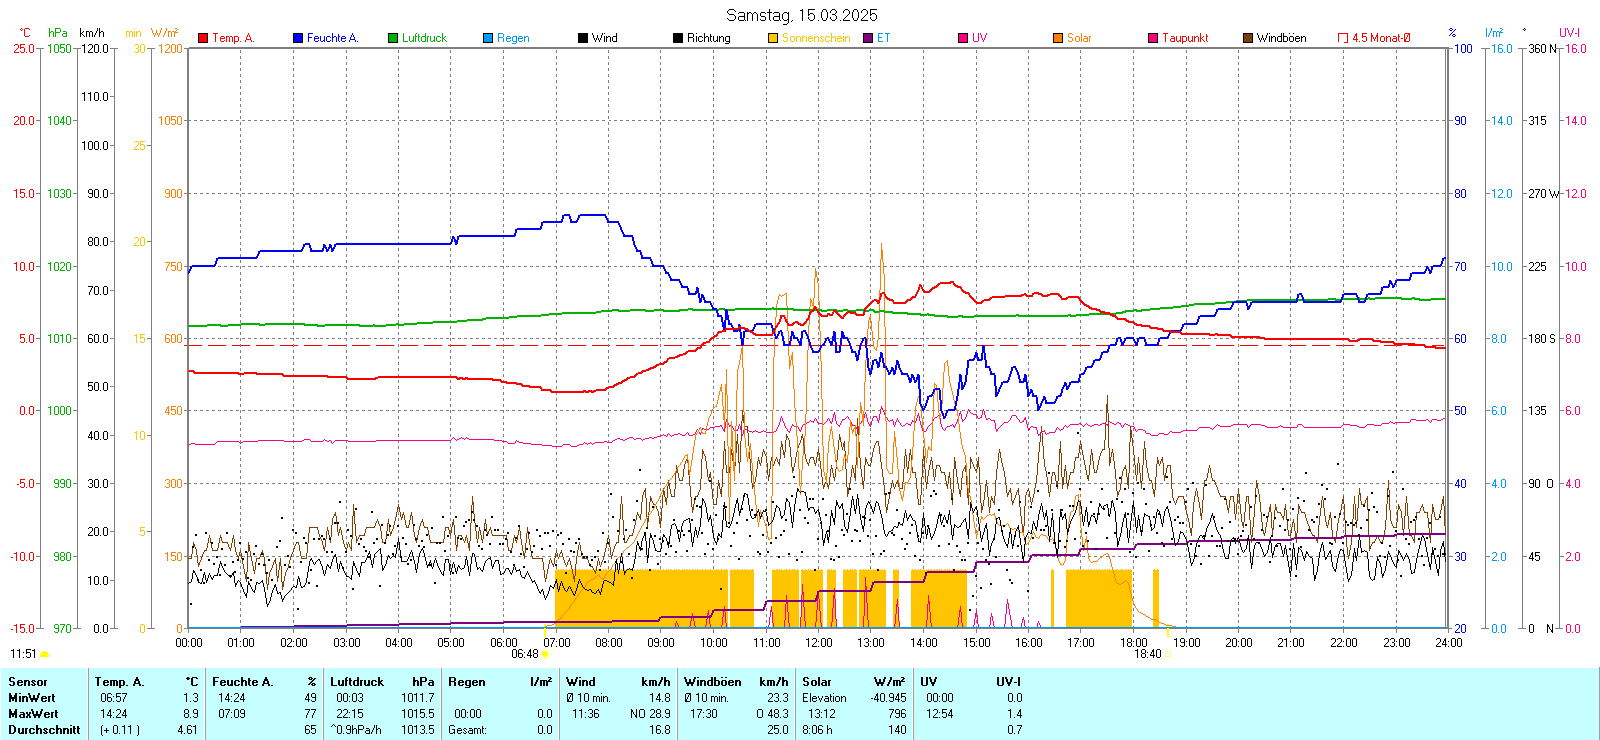Toggle the empty 4.5 Monat-Ø legend box
Viewport: 1600px width, 740px height.
(1343, 38)
